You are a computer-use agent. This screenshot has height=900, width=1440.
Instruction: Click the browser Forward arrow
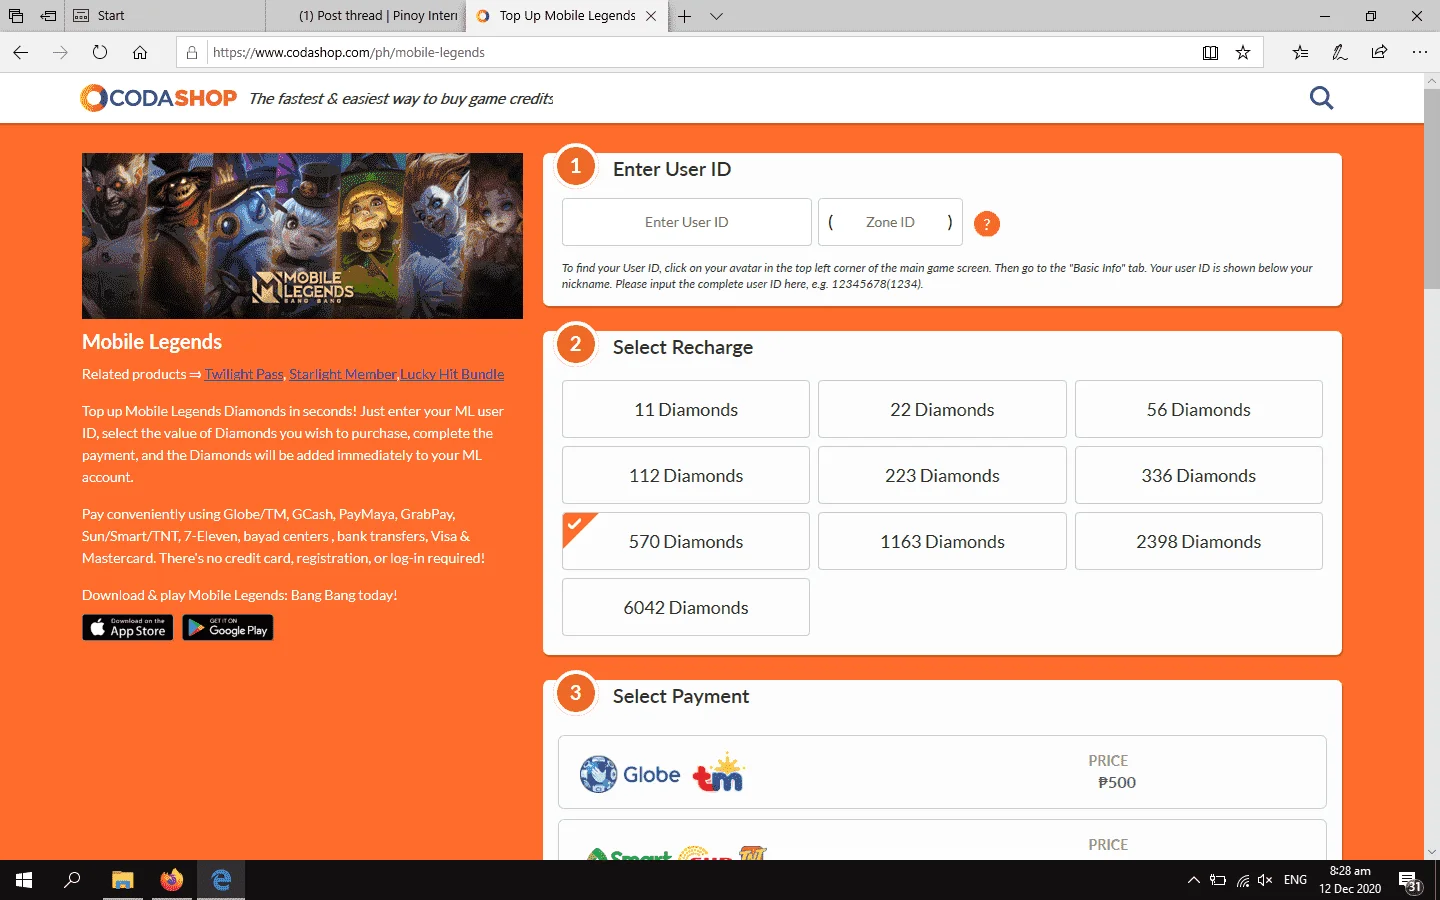tap(60, 52)
